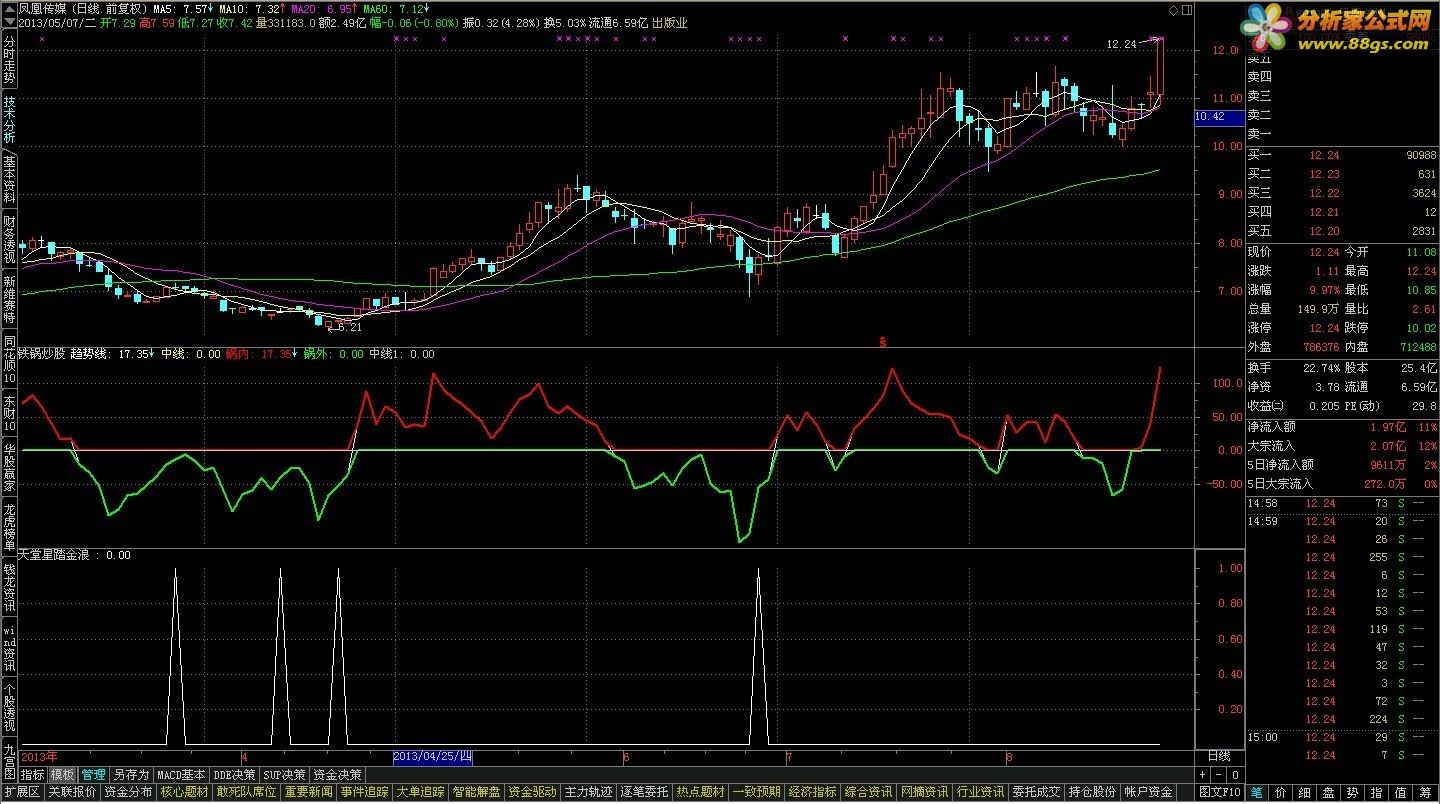
Task: Open 资金分布 tab
Action: coord(128,791)
